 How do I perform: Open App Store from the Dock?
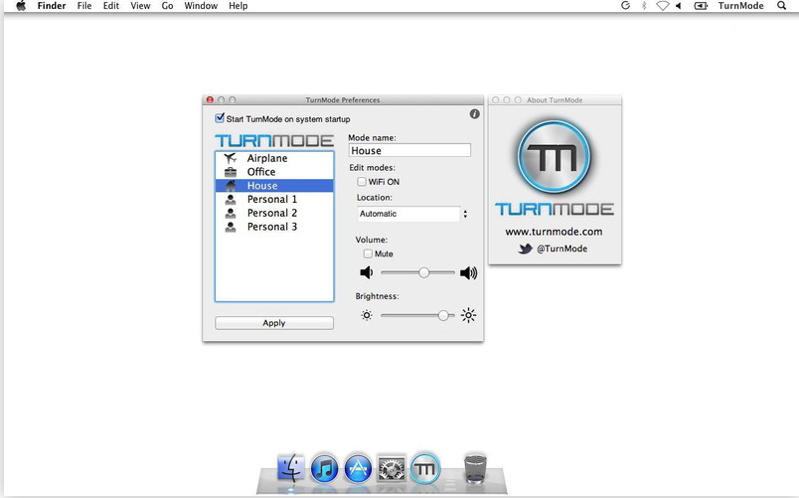pos(358,468)
